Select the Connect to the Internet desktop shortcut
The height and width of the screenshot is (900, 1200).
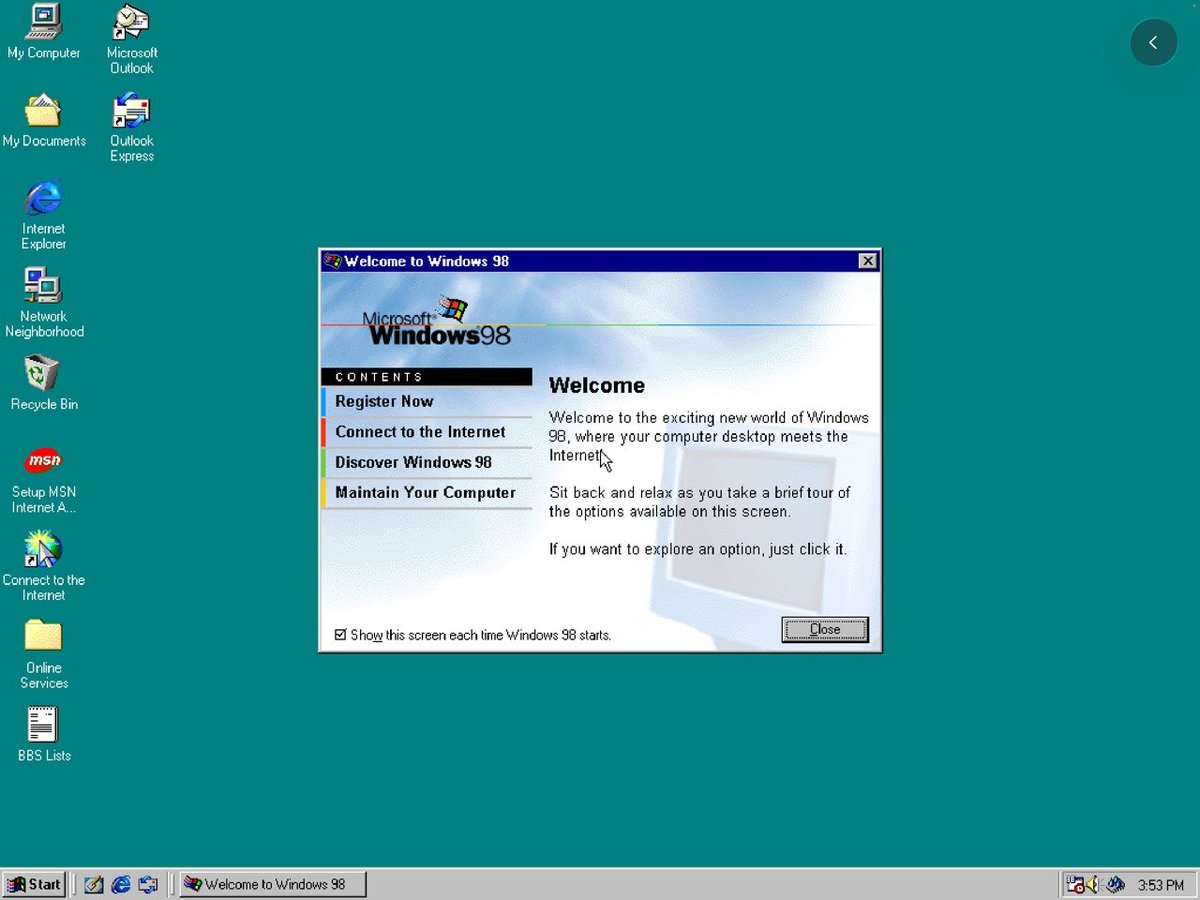click(44, 566)
